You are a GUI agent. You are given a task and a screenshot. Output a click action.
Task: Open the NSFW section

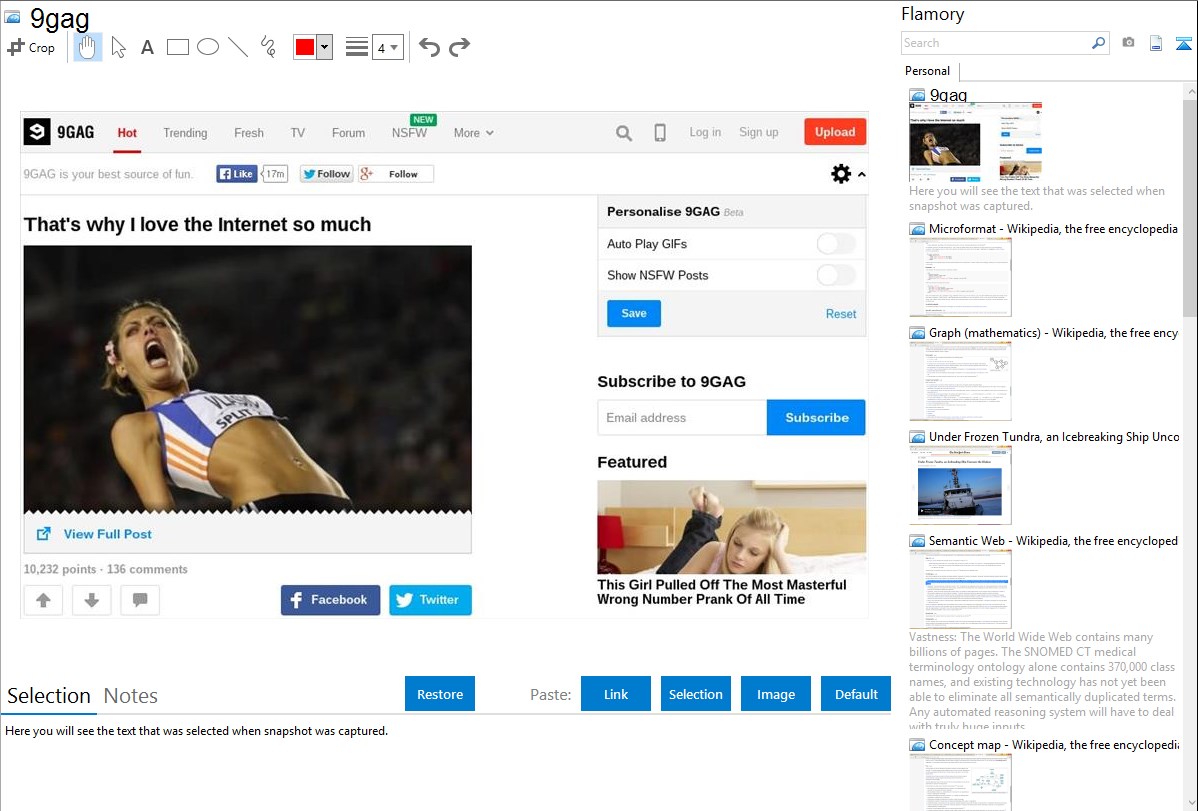pyautogui.click(x=410, y=133)
